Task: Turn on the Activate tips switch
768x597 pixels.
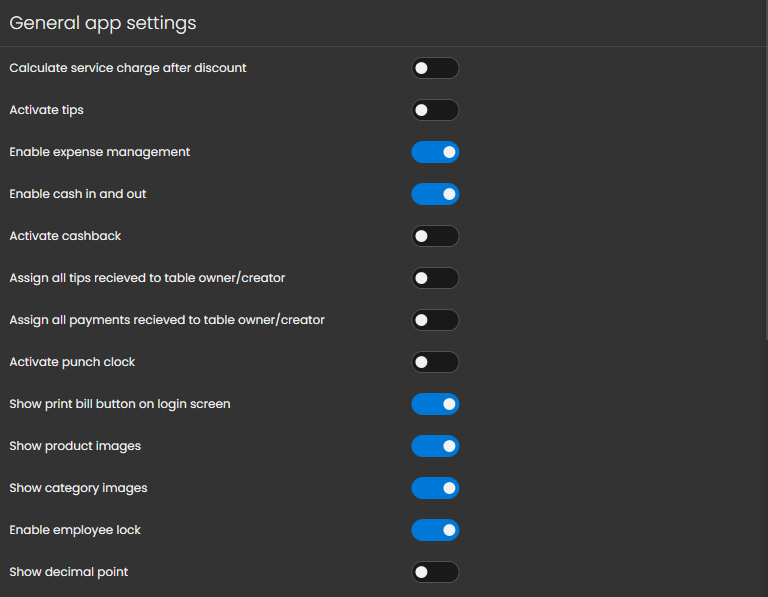Action: click(435, 110)
